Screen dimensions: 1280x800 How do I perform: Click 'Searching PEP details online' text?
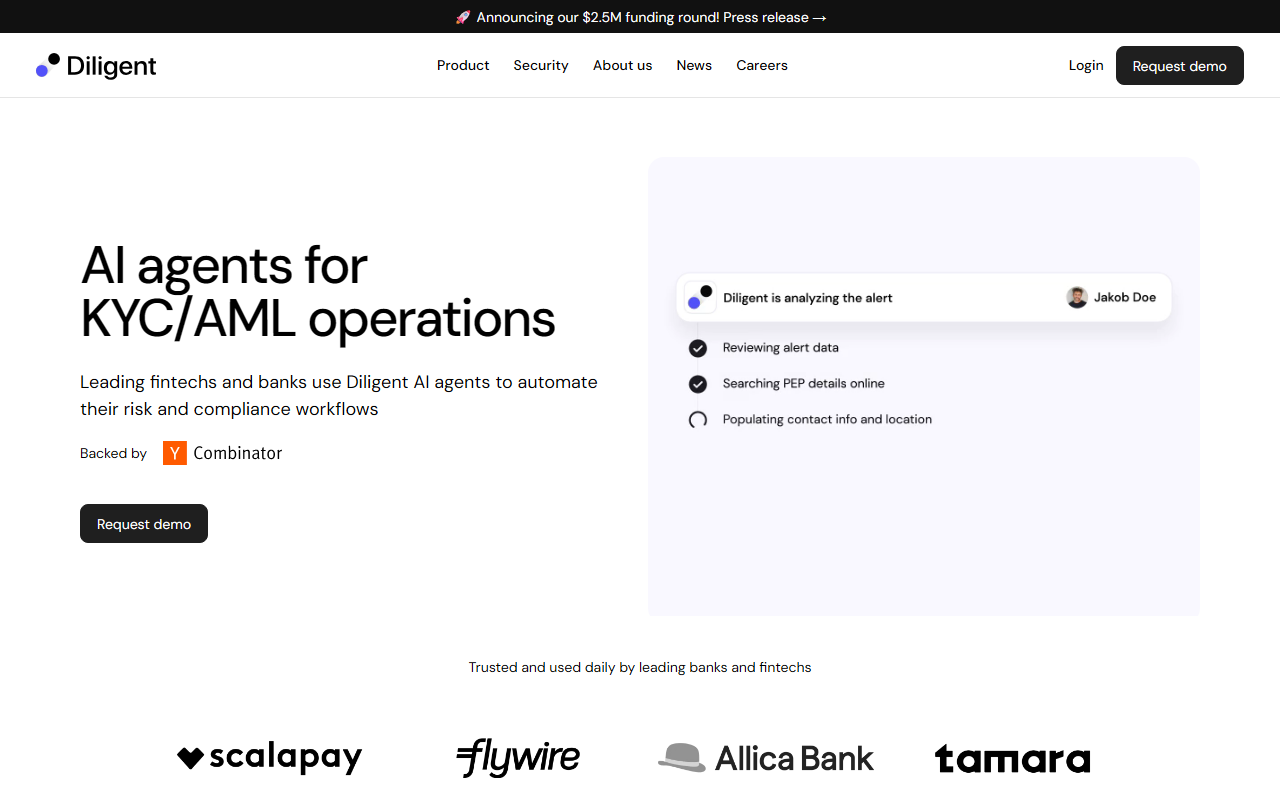(x=804, y=384)
